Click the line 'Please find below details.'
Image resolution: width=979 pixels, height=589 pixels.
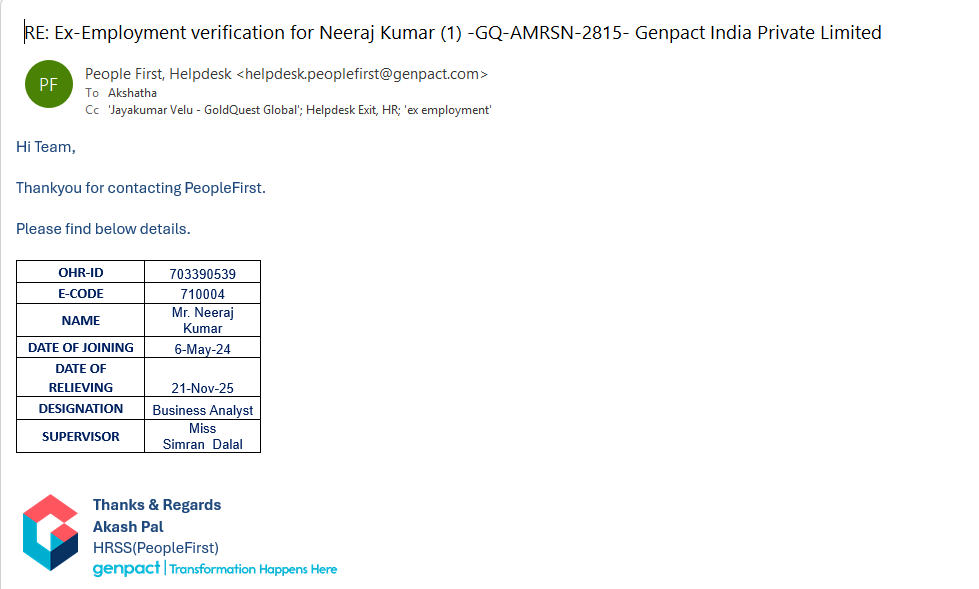click(x=103, y=229)
